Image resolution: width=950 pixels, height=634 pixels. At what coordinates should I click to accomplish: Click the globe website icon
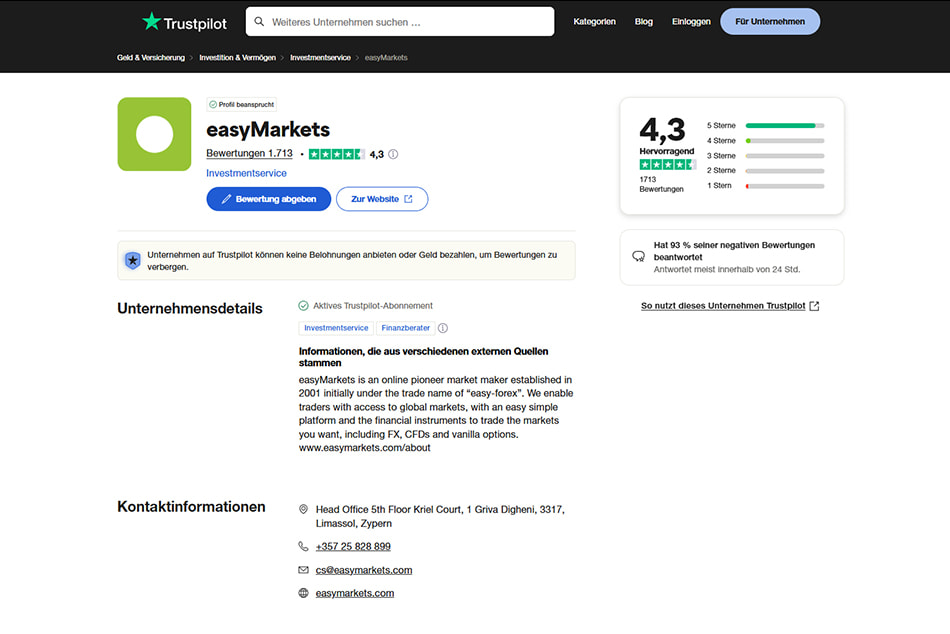click(304, 593)
